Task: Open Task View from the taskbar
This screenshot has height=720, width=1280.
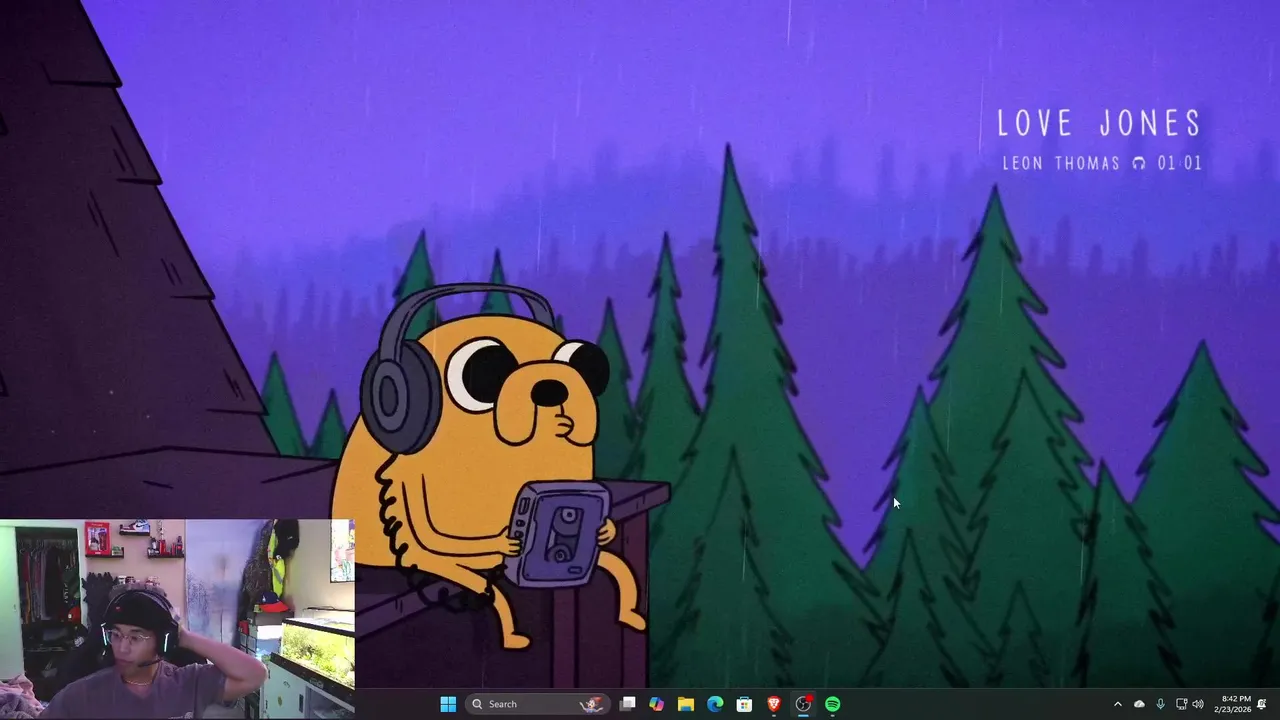Action: [x=627, y=704]
